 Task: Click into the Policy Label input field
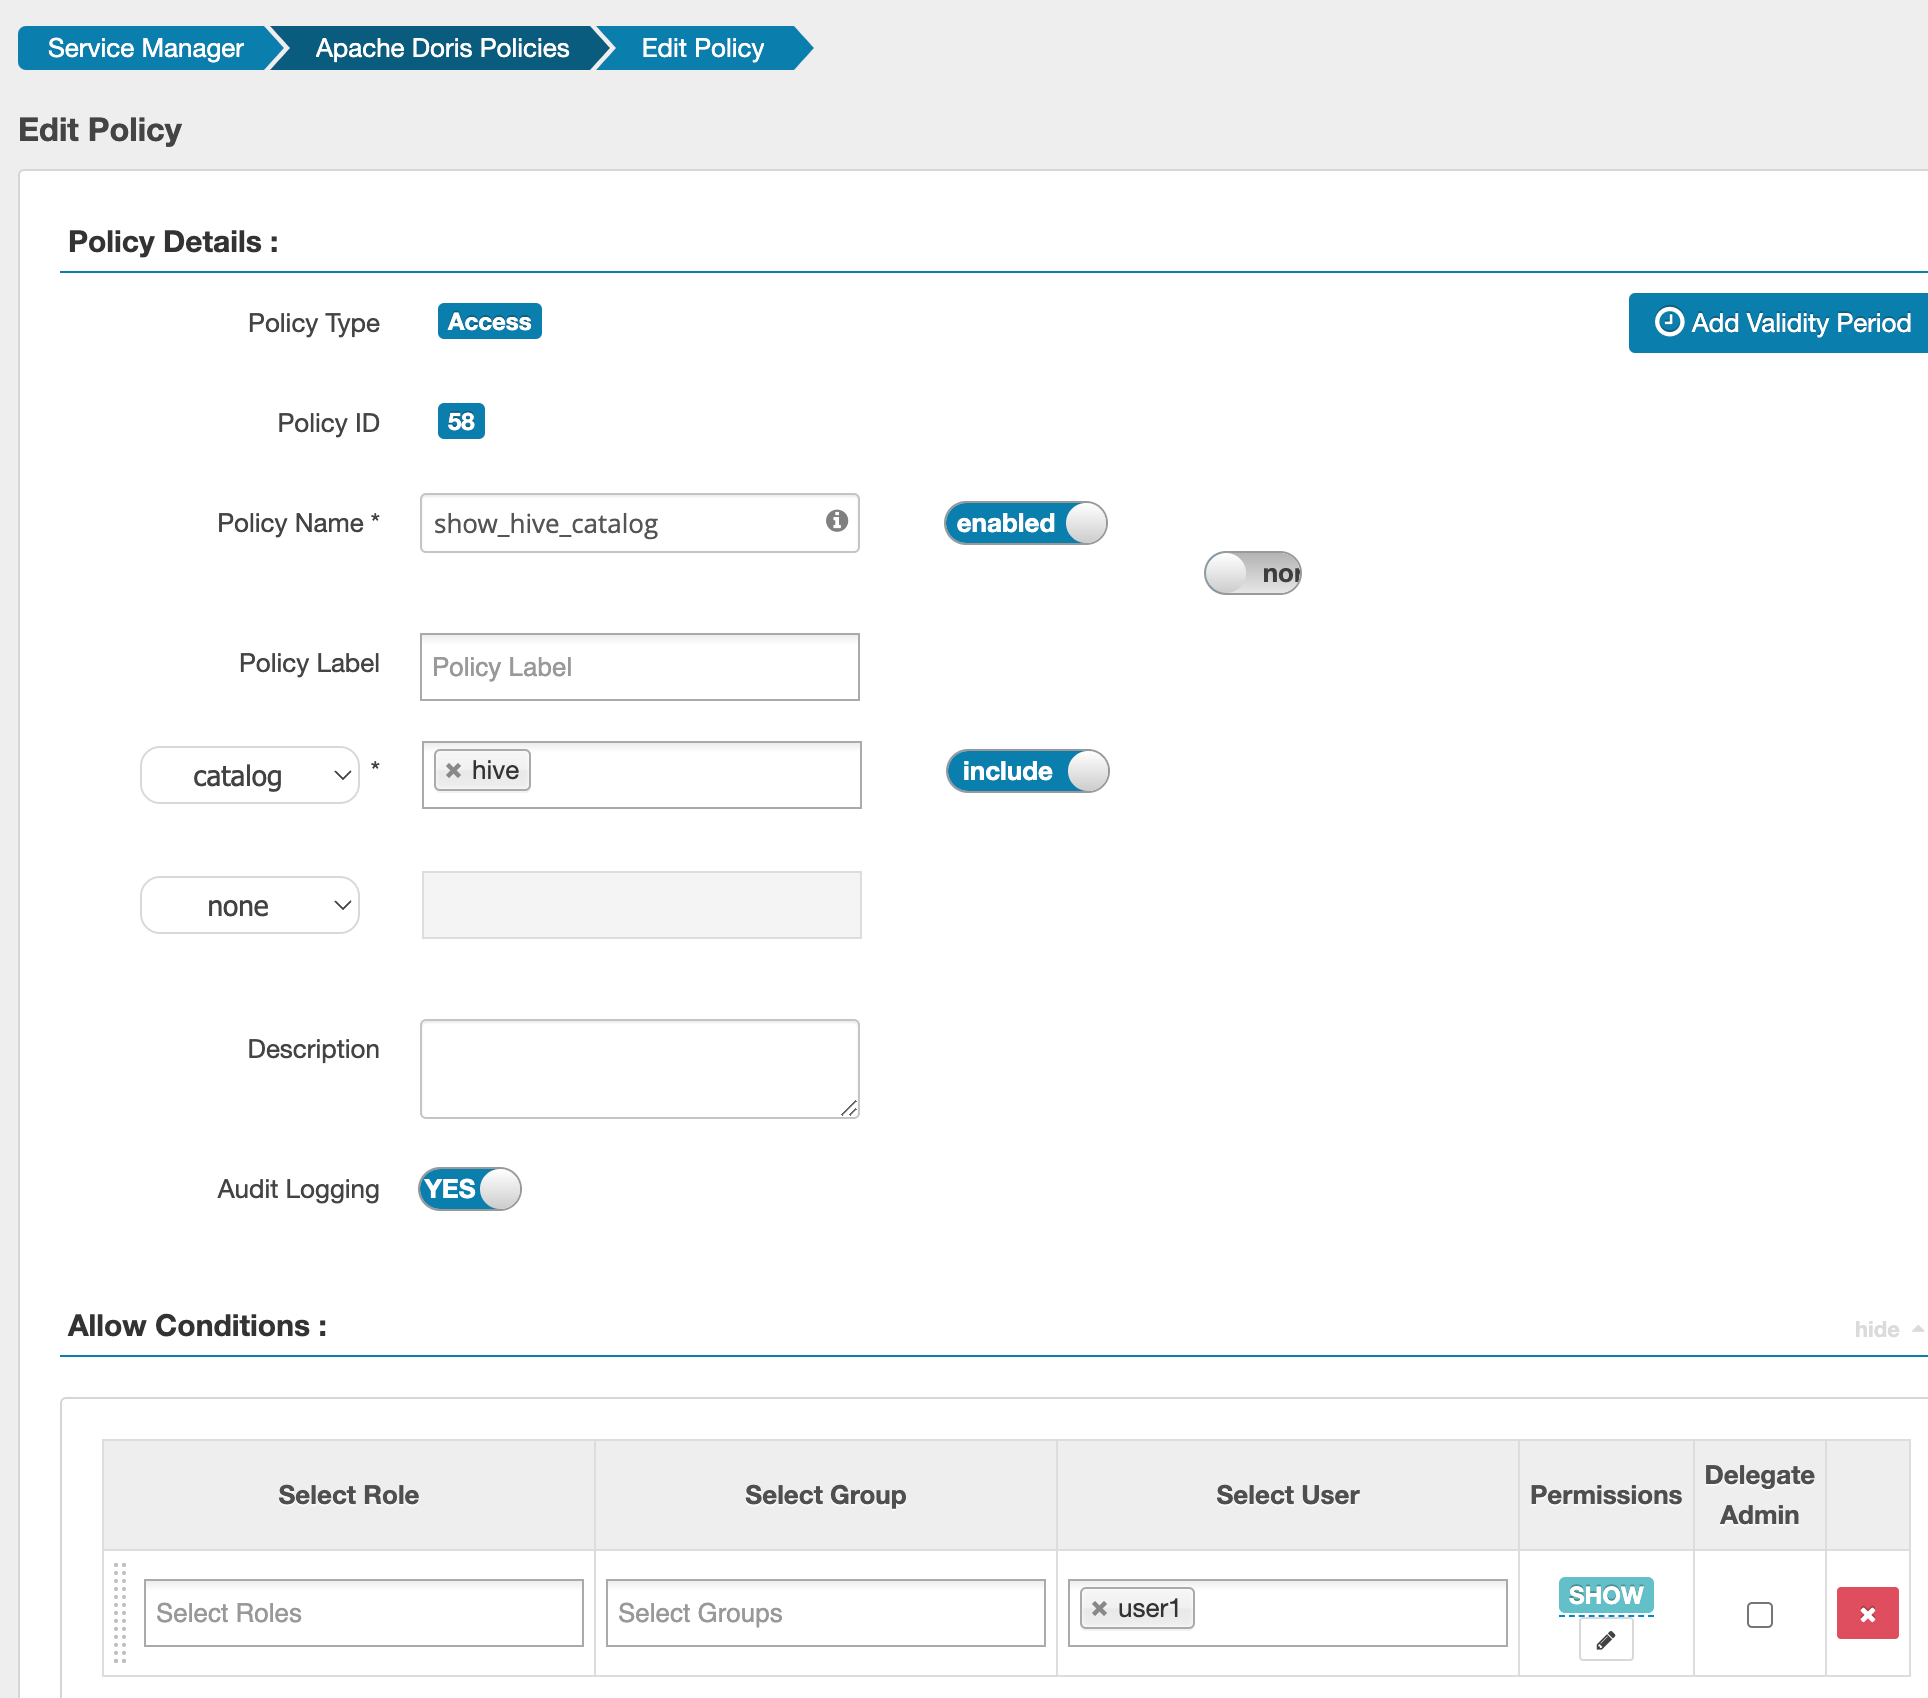tap(639, 667)
